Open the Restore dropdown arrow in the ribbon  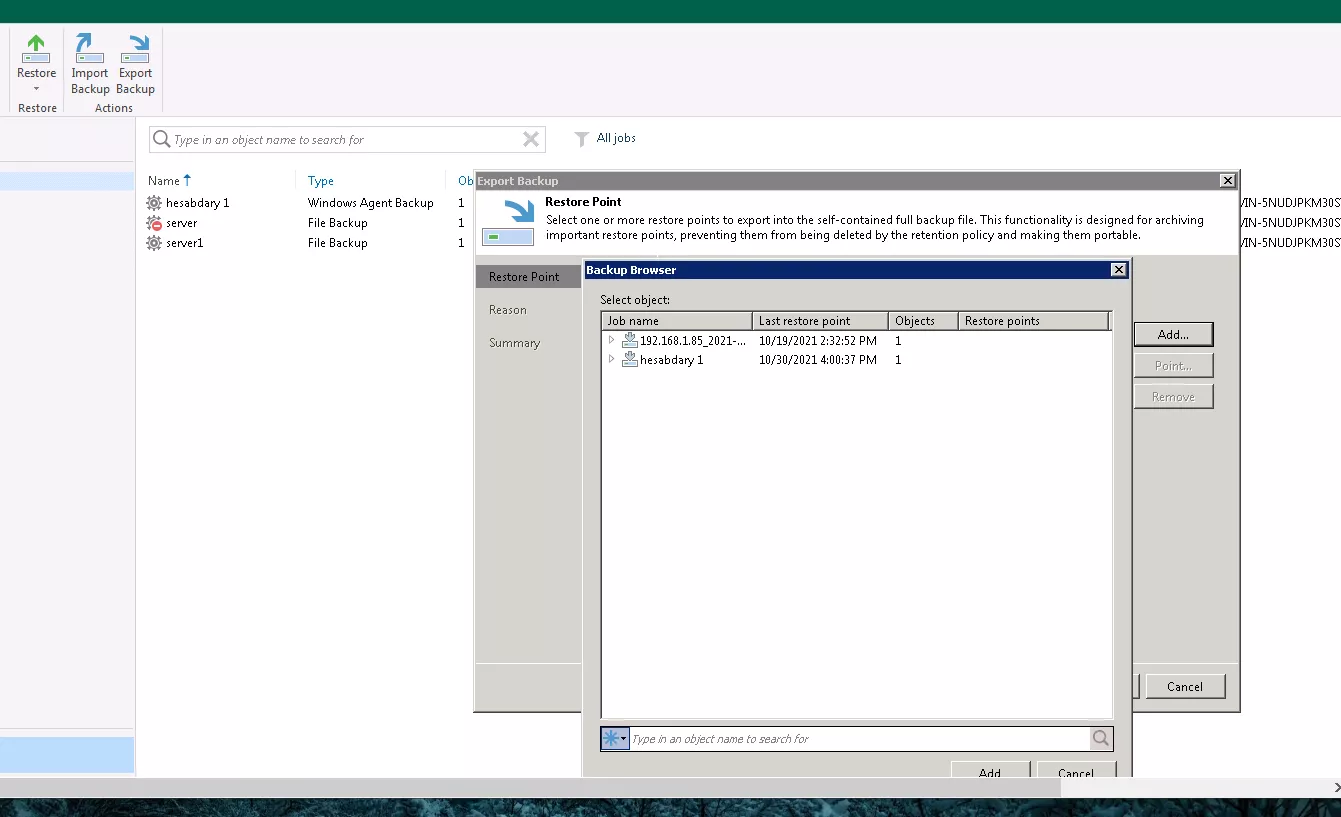pos(36,89)
